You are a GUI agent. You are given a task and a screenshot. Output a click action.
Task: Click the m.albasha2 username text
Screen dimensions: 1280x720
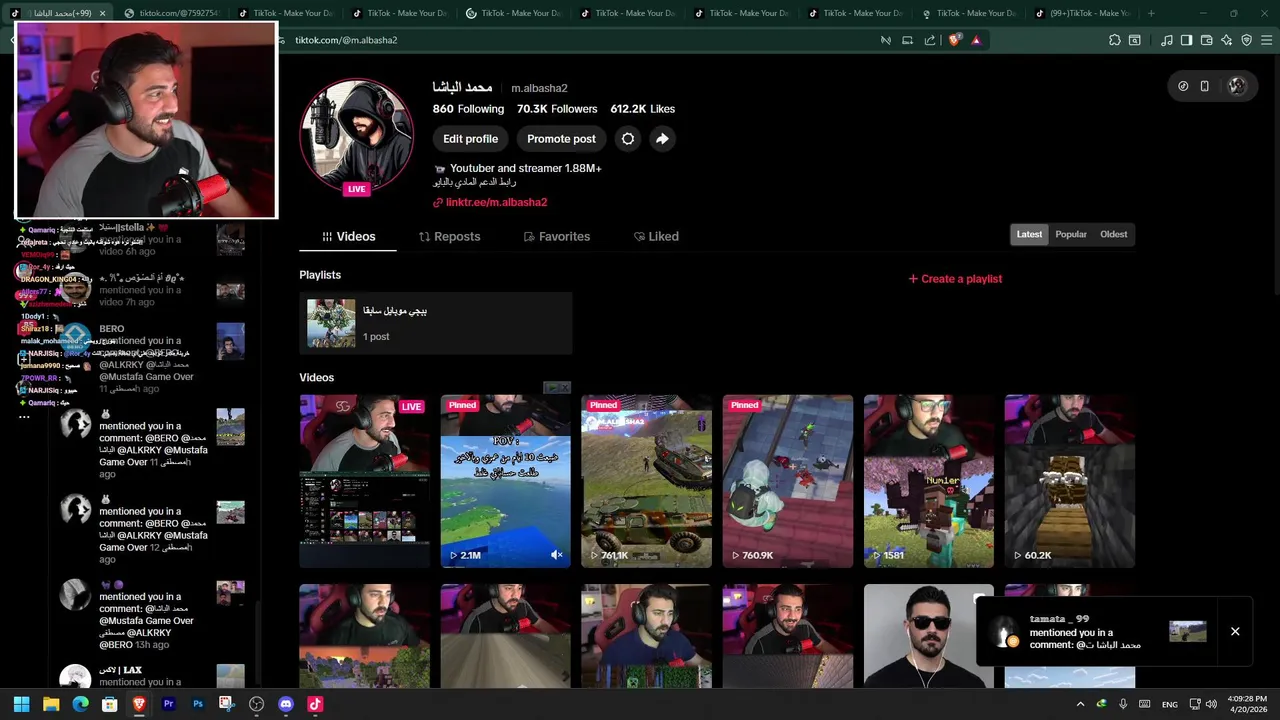tap(539, 88)
